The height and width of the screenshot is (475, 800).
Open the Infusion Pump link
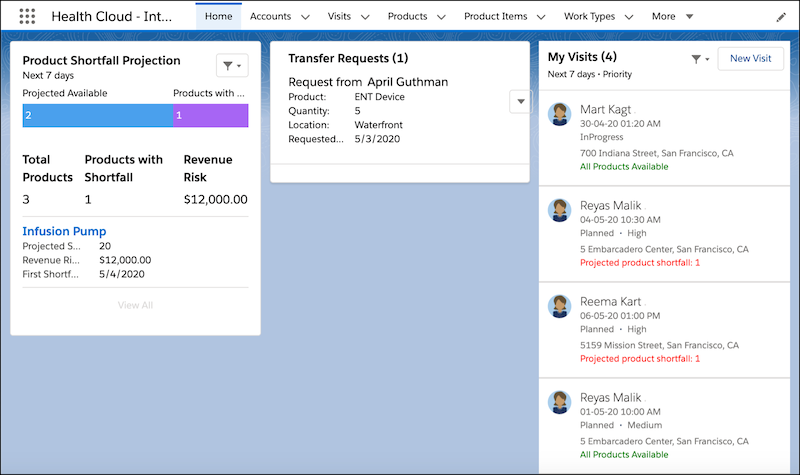click(x=64, y=231)
